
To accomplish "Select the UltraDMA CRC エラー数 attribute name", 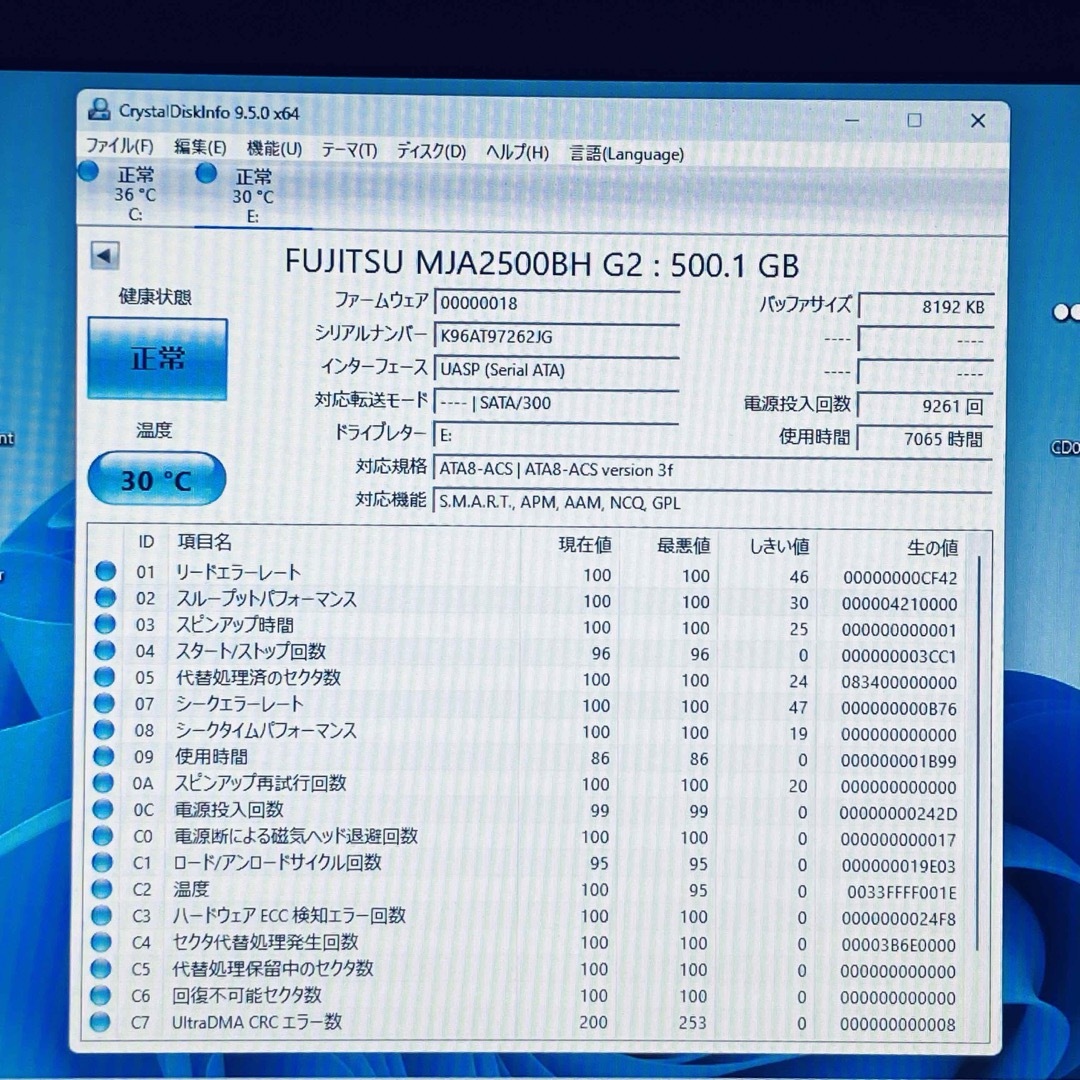I will click(257, 1022).
